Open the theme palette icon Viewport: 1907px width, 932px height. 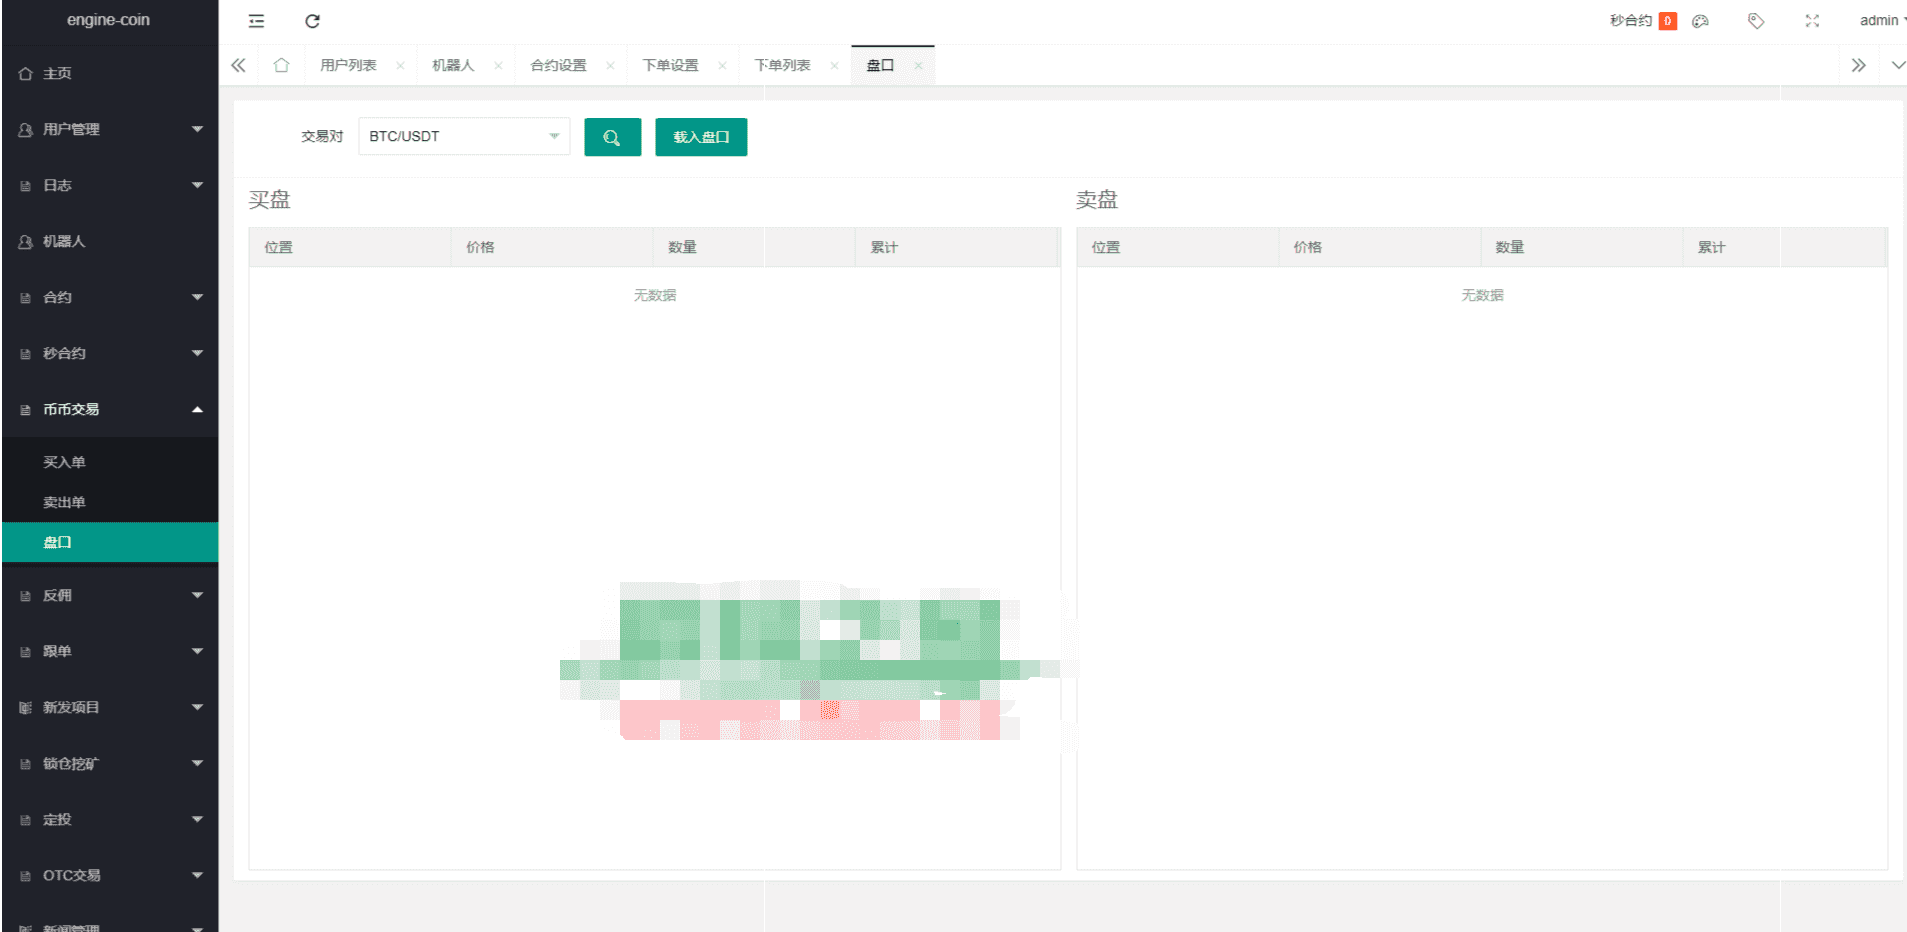[x=1700, y=21]
